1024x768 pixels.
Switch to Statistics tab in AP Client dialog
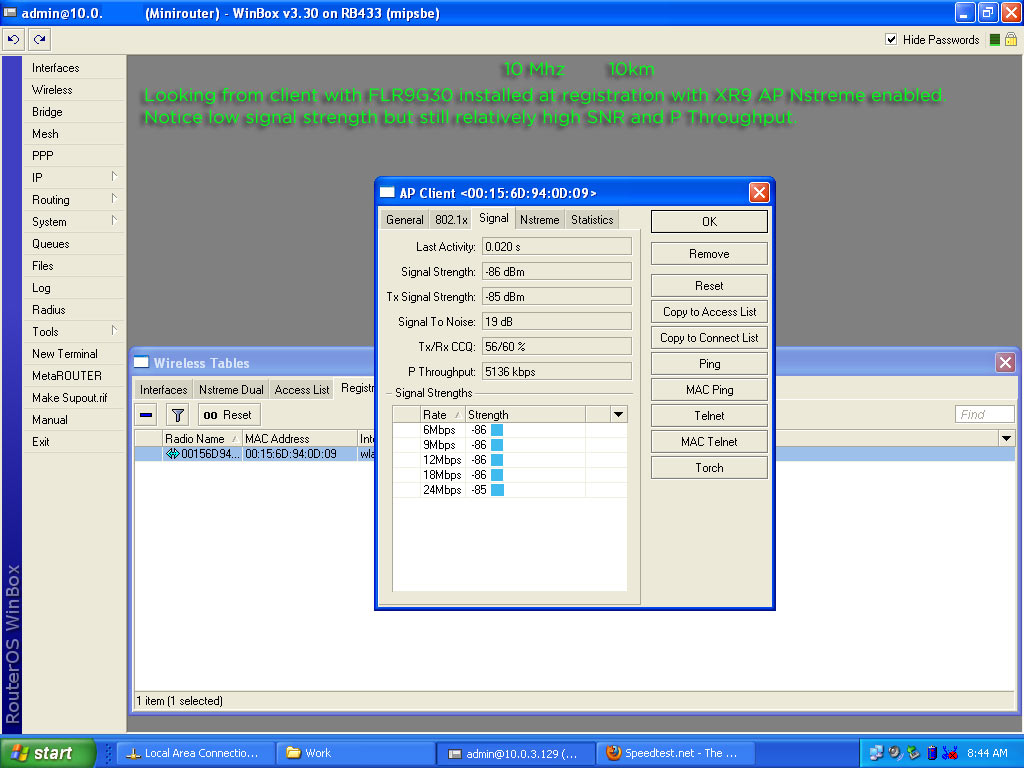point(592,220)
